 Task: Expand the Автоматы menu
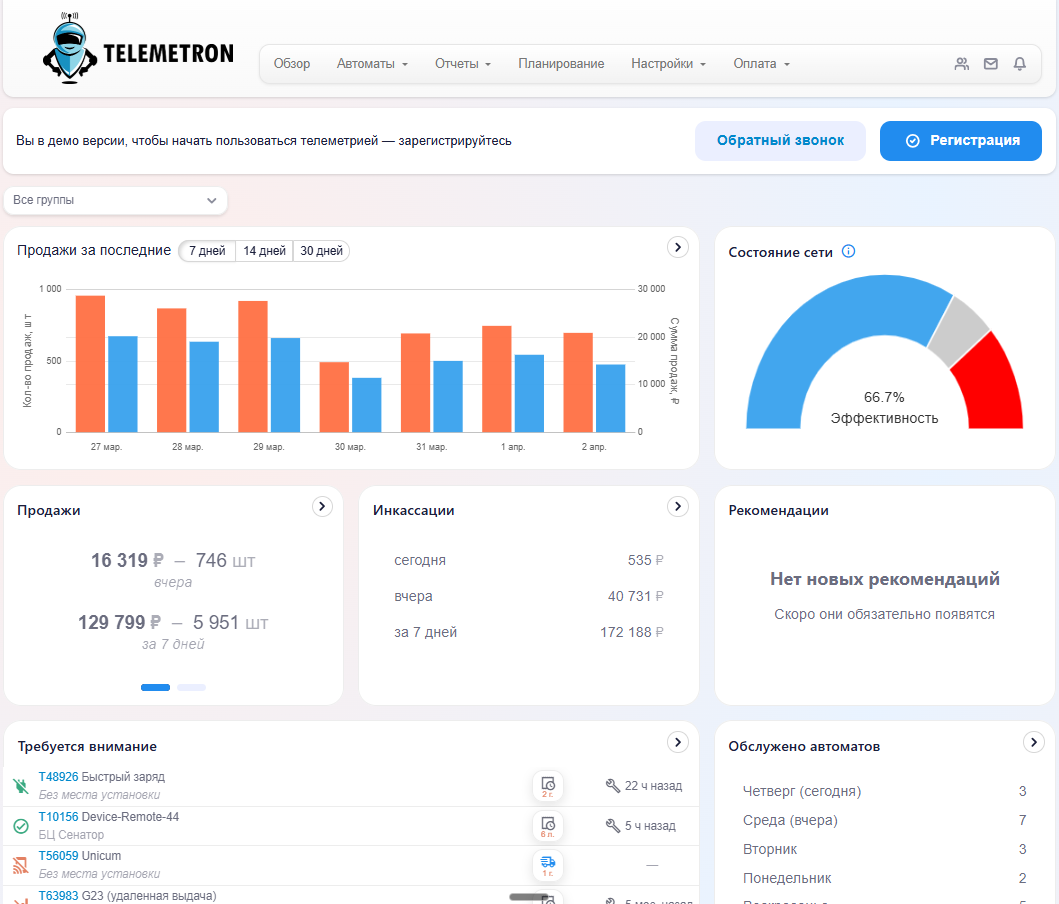tap(372, 64)
